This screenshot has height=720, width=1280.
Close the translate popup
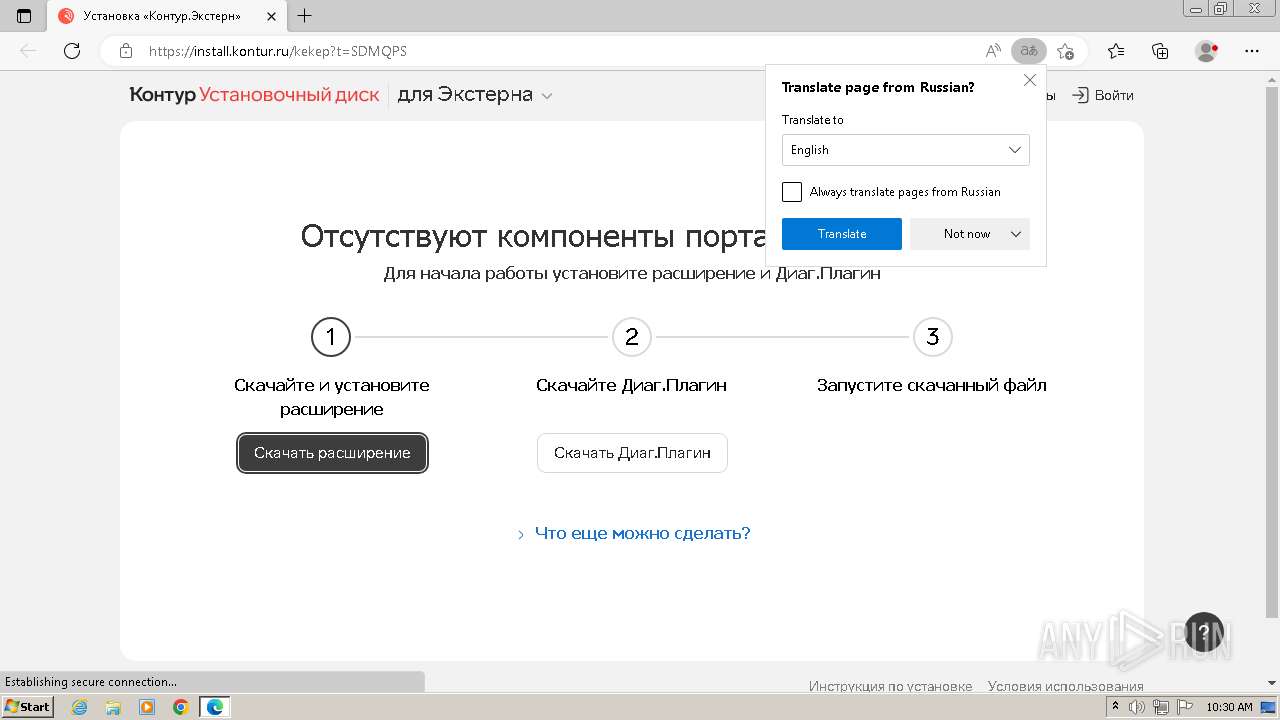(x=1030, y=80)
